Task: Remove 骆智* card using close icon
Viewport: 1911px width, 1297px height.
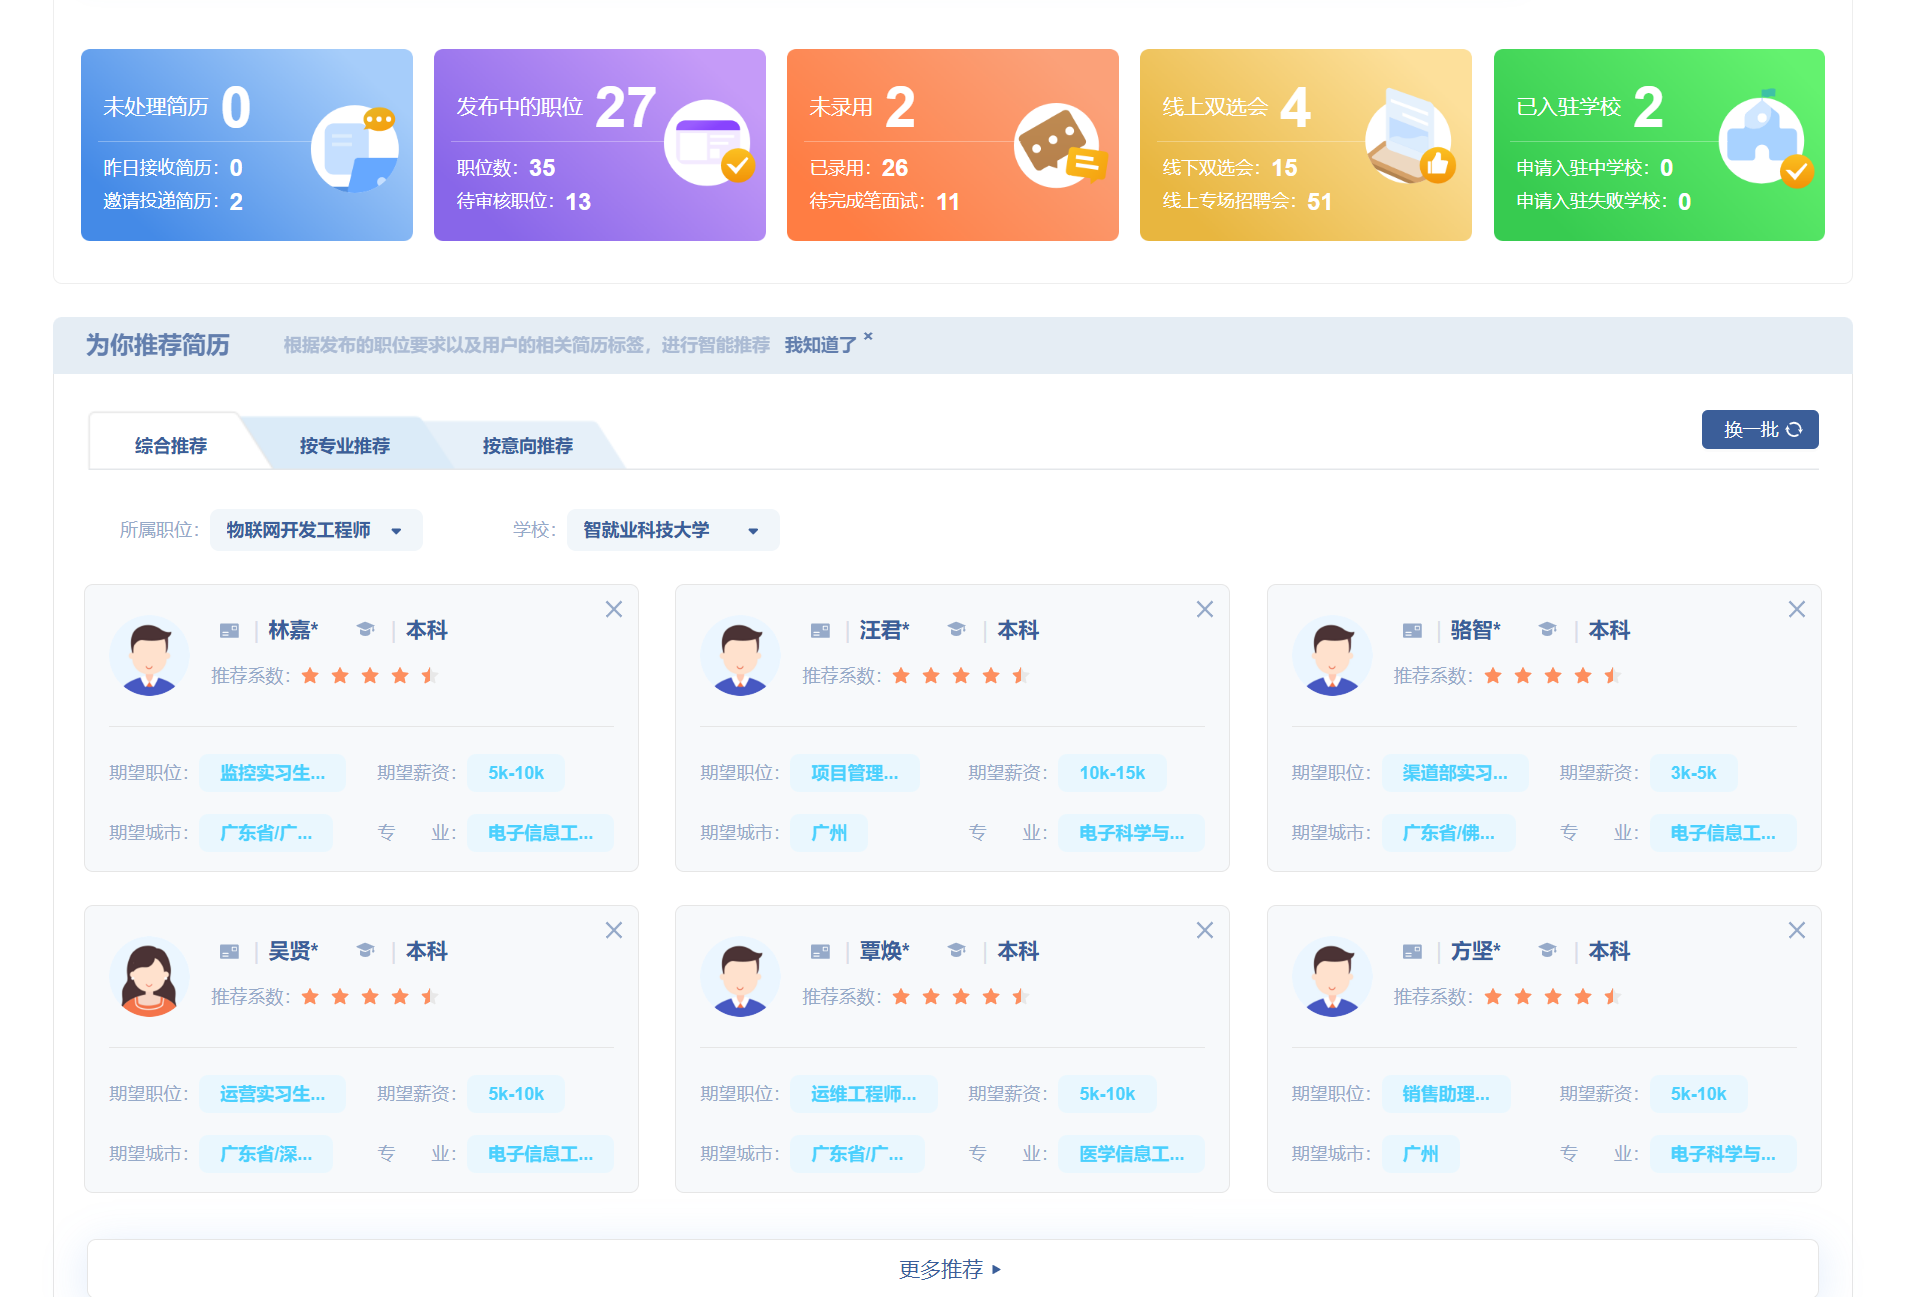Action: click(x=1796, y=609)
